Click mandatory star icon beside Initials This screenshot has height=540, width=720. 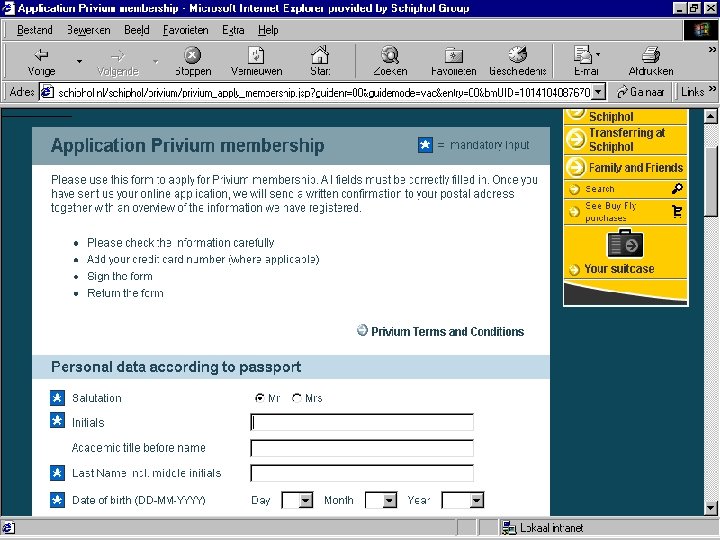click(57, 421)
